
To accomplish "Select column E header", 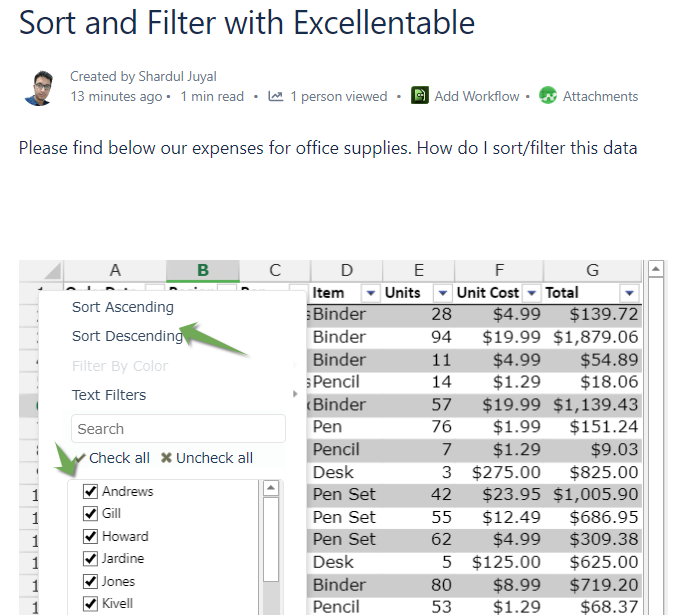I will pyautogui.click(x=419, y=271).
